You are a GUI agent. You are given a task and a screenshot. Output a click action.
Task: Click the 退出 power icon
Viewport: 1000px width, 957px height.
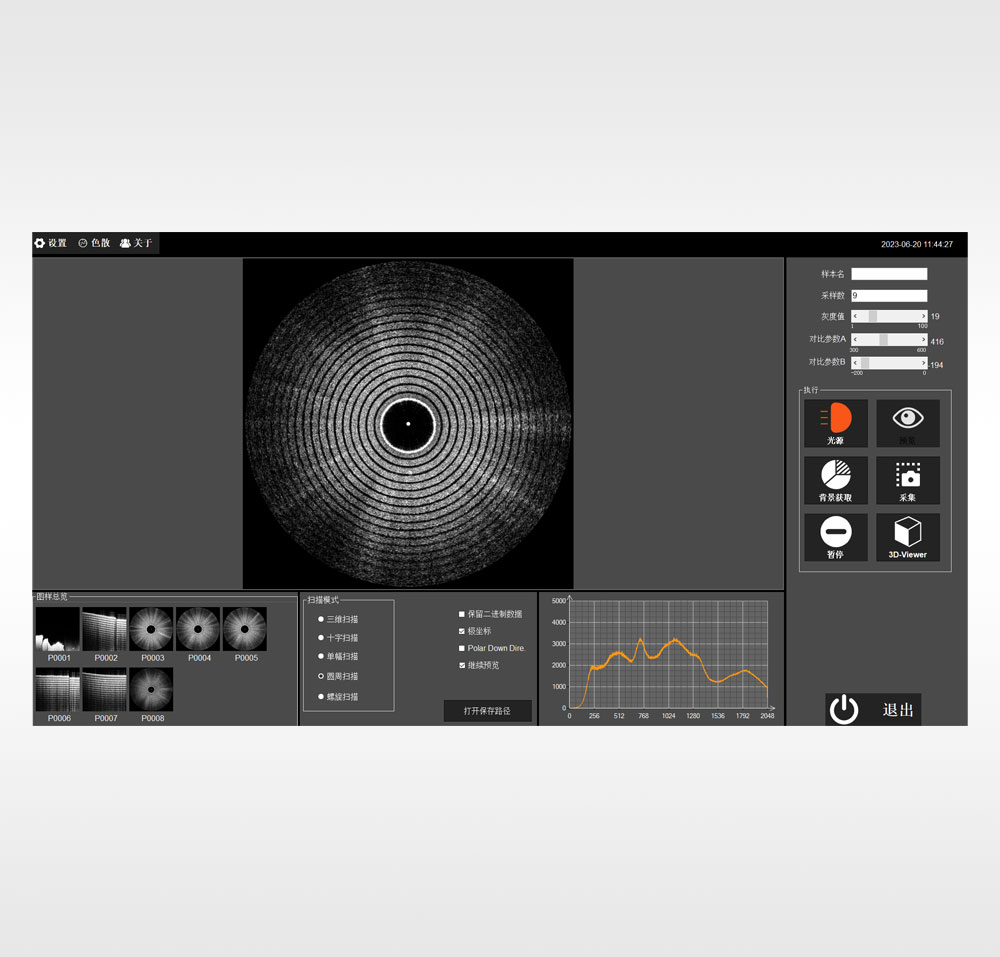[x=845, y=710]
